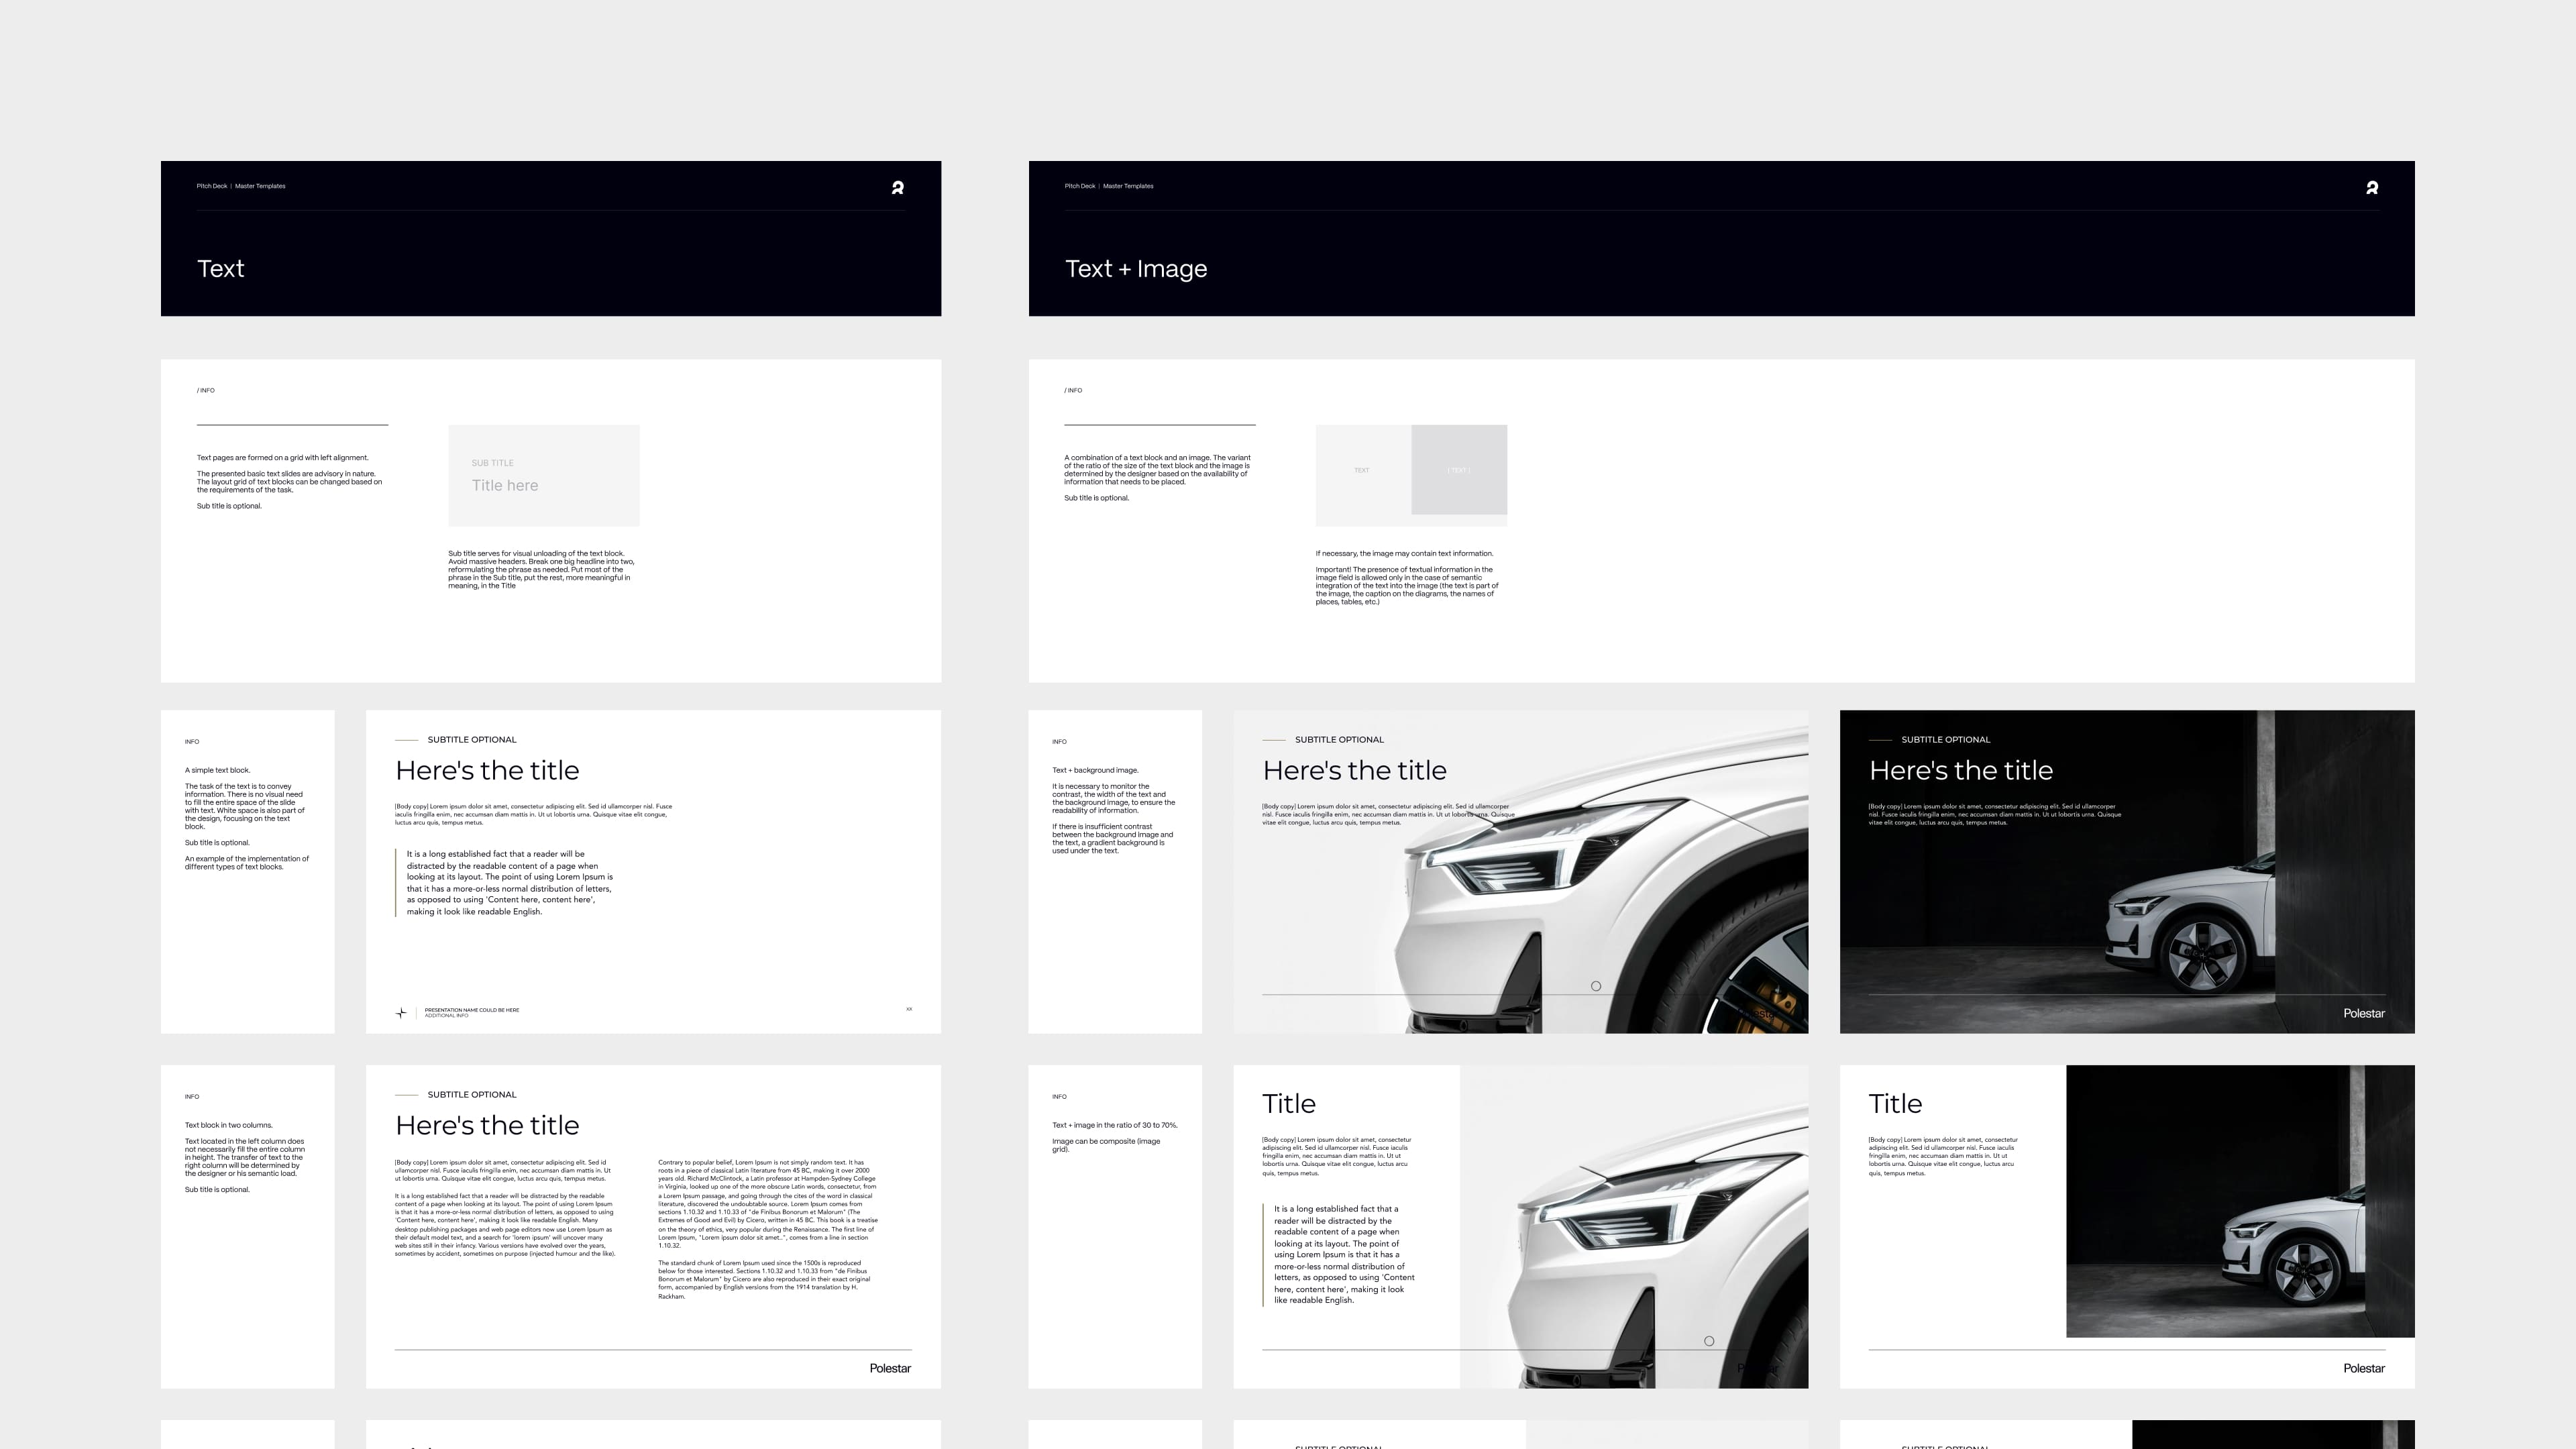Select the Polestar star icon beside 'Presentation name could be here'
This screenshot has height=1449, width=2576.
pos(401,1013)
